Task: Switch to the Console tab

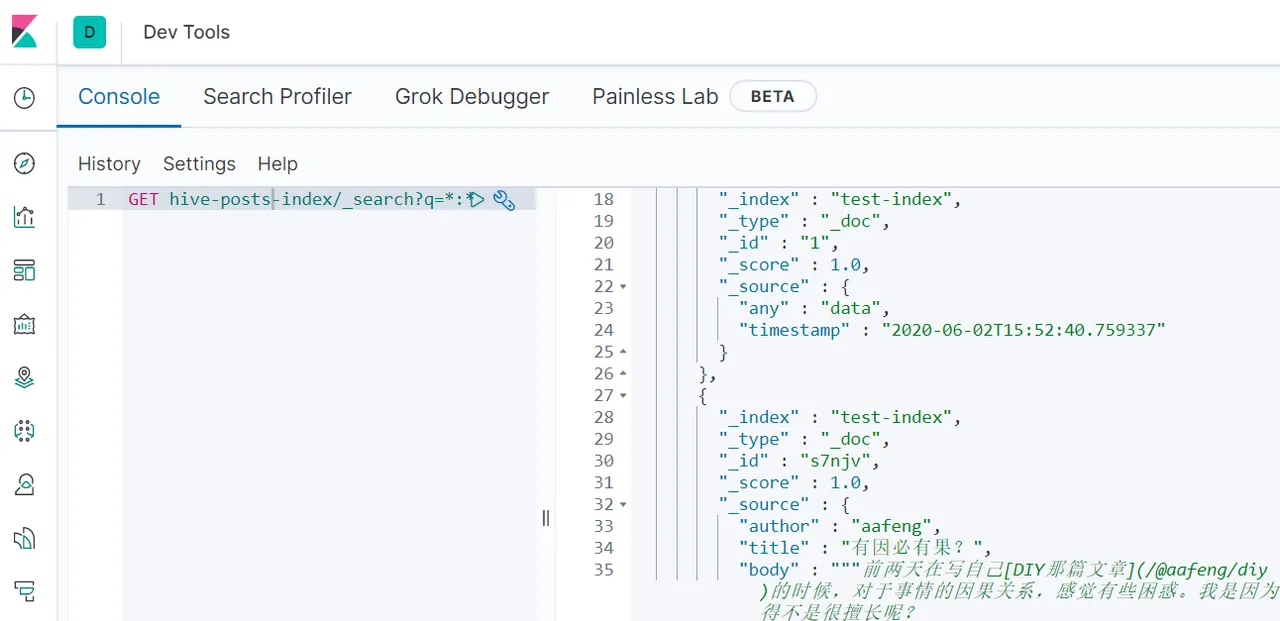Action: 119,96
